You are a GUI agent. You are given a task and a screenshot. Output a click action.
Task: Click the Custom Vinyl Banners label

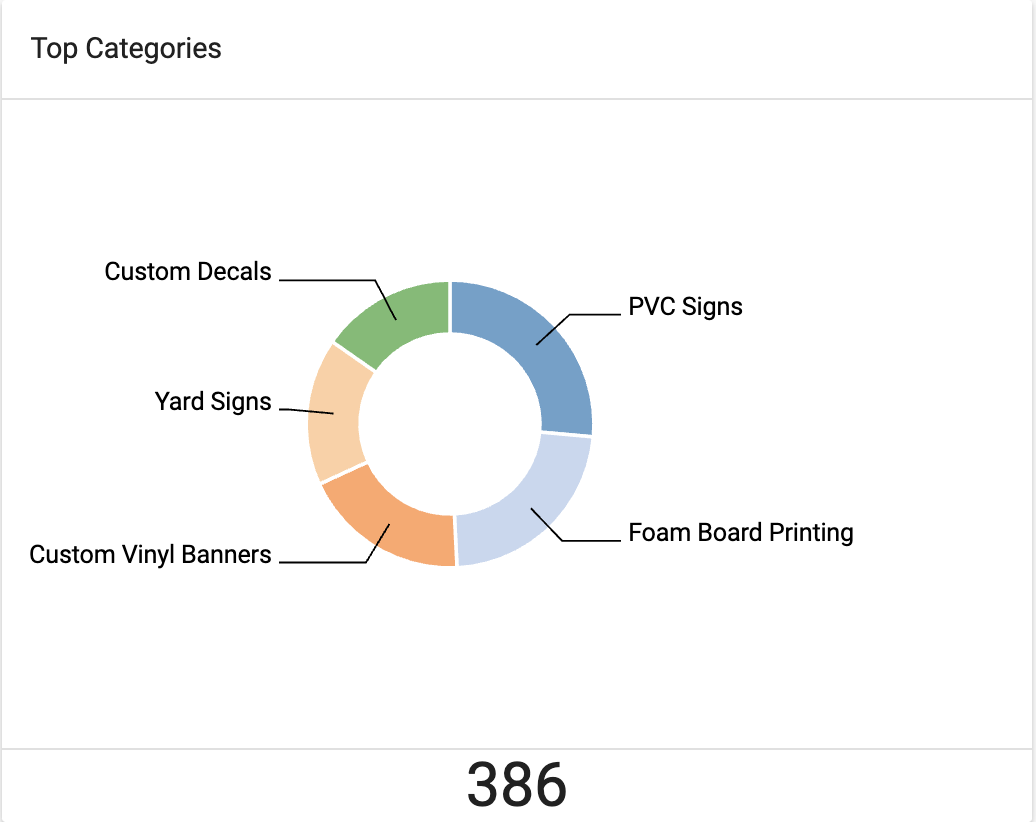151,554
